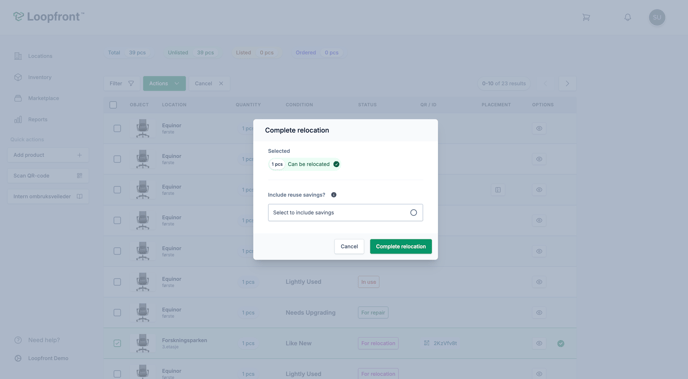The image size is (688, 379).
Task: Click the funnel icon in Filter
Action: 131,83
